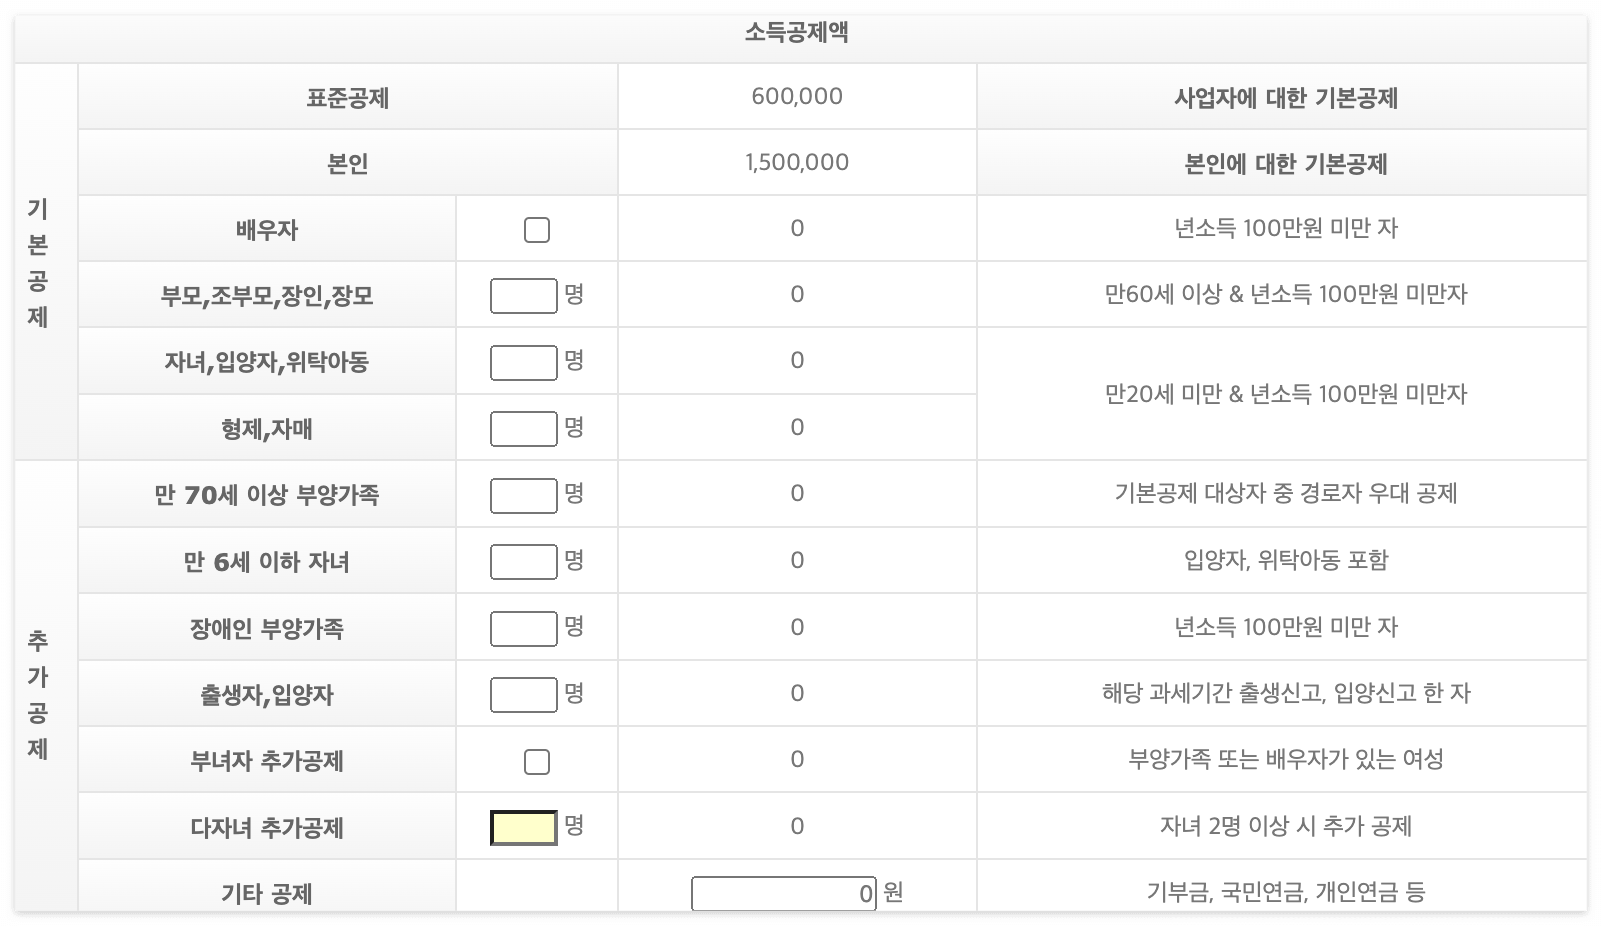Click the 자녀 2명 이상 시 추가 공제 description

tap(1287, 826)
